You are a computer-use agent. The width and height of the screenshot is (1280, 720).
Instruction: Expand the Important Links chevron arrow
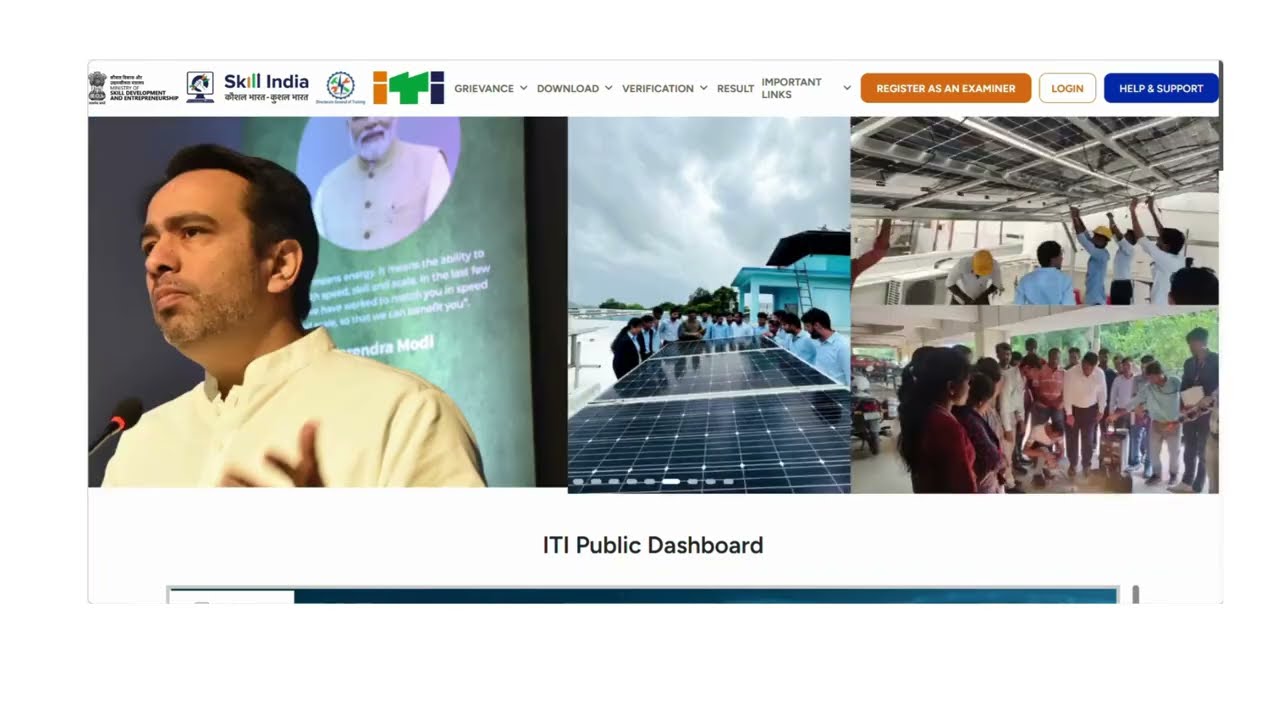coord(847,88)
